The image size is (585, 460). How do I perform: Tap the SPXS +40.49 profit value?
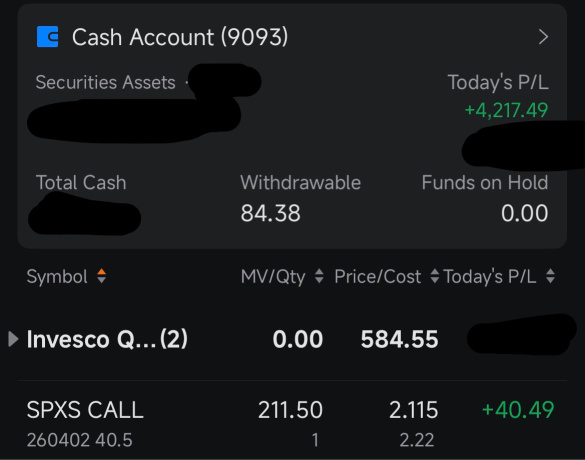(x=518, y=410)
